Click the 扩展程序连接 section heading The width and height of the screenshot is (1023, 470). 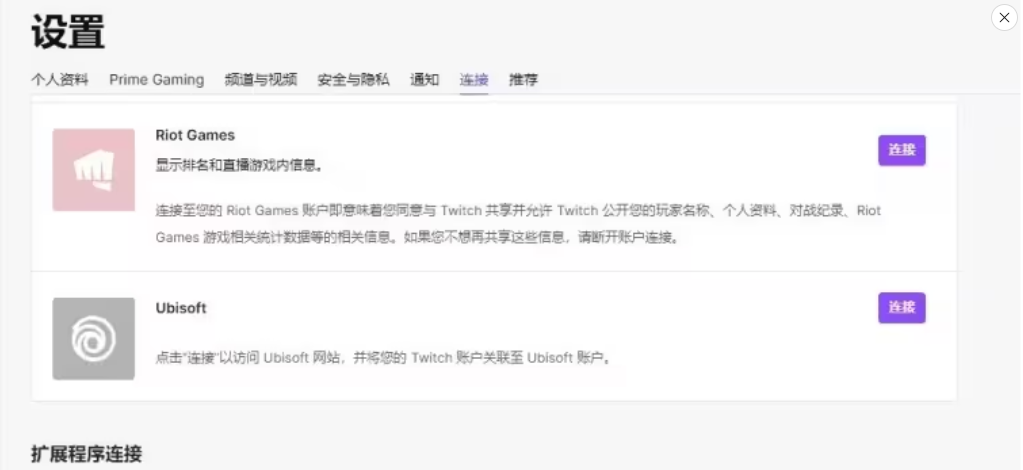click(x=87, y=454)
